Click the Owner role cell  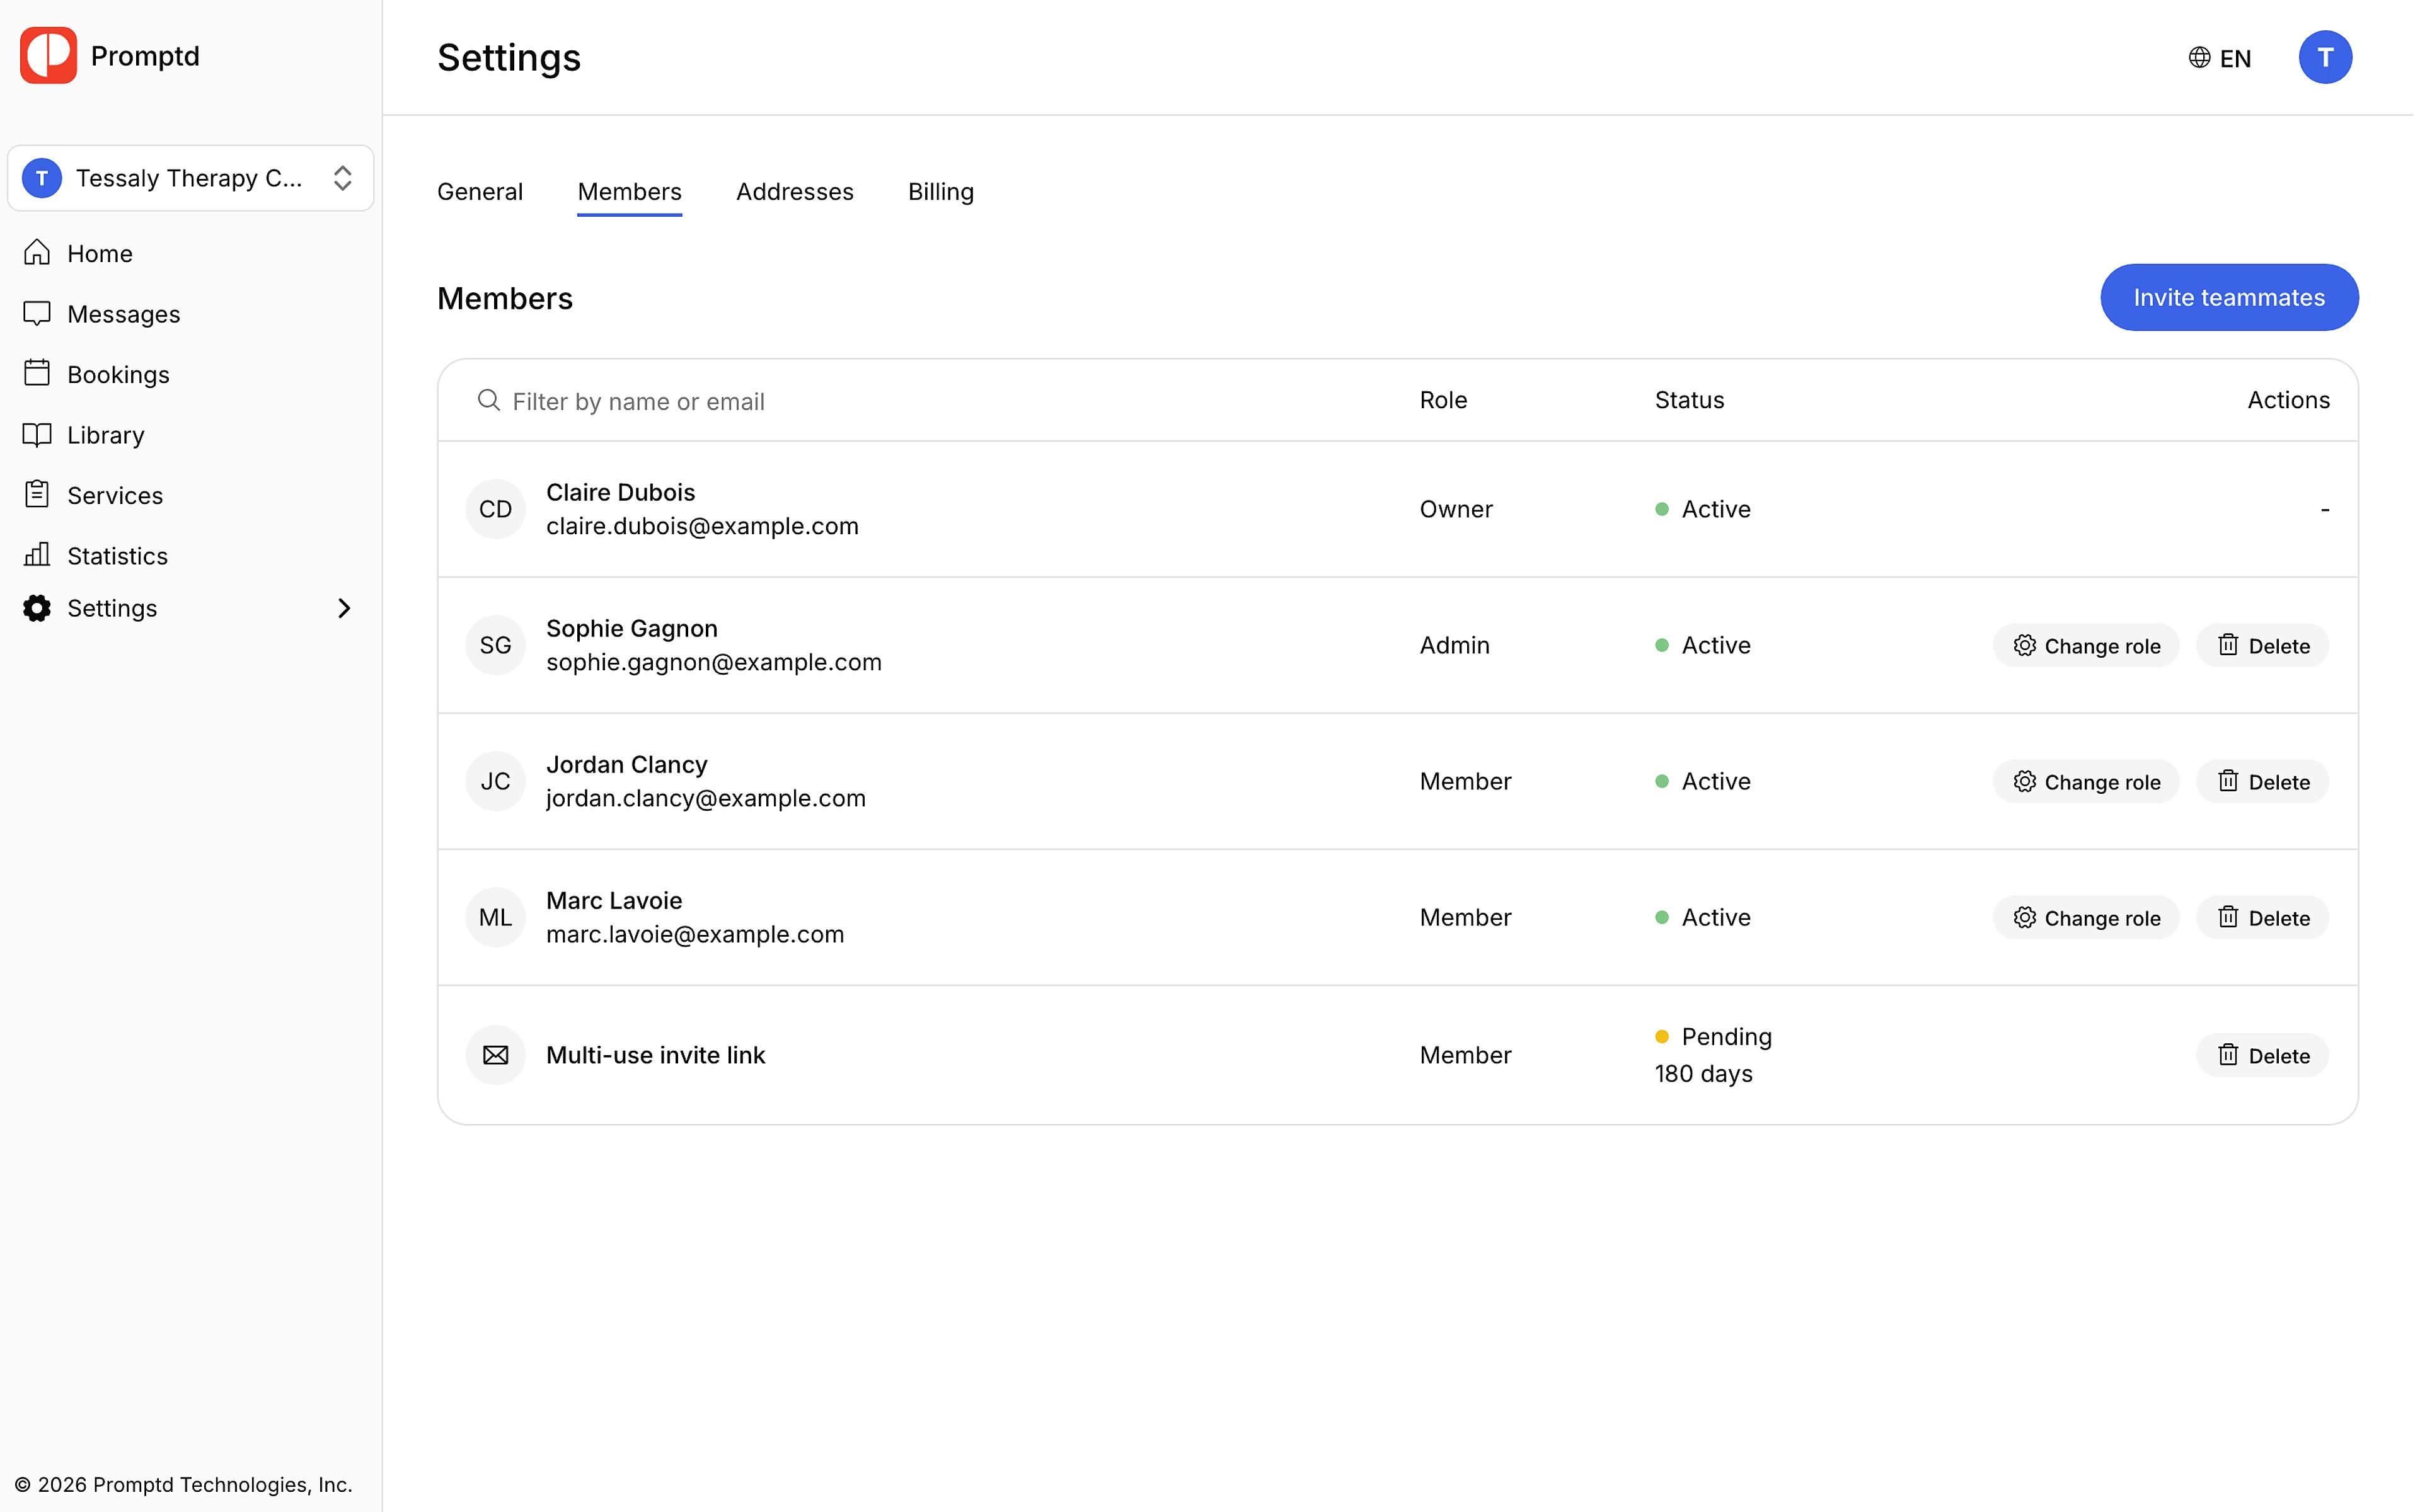[x=1455, y=510]
